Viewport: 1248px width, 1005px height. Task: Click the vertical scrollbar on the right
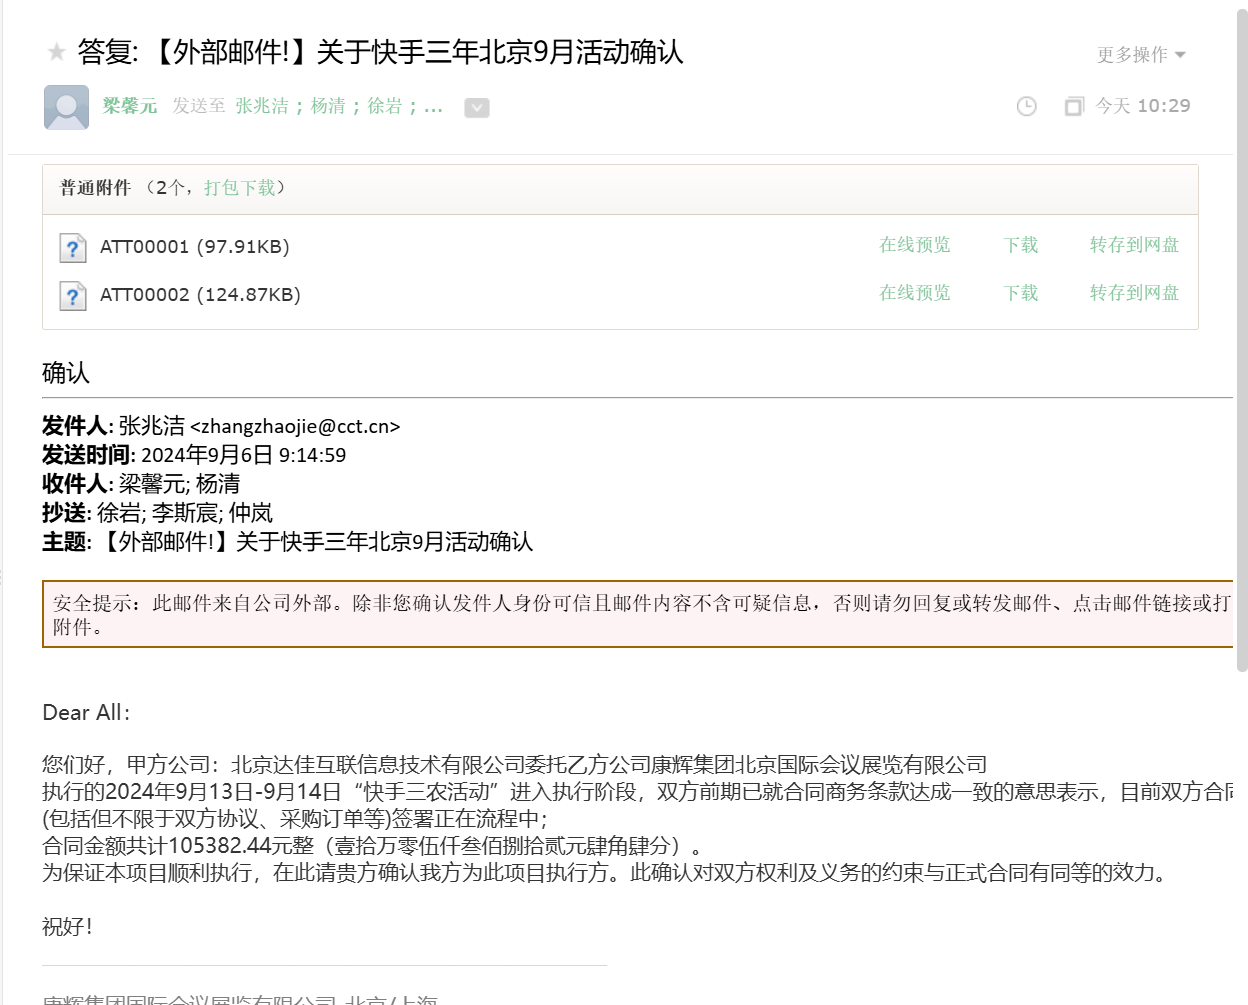click(x=1242, y=340)
